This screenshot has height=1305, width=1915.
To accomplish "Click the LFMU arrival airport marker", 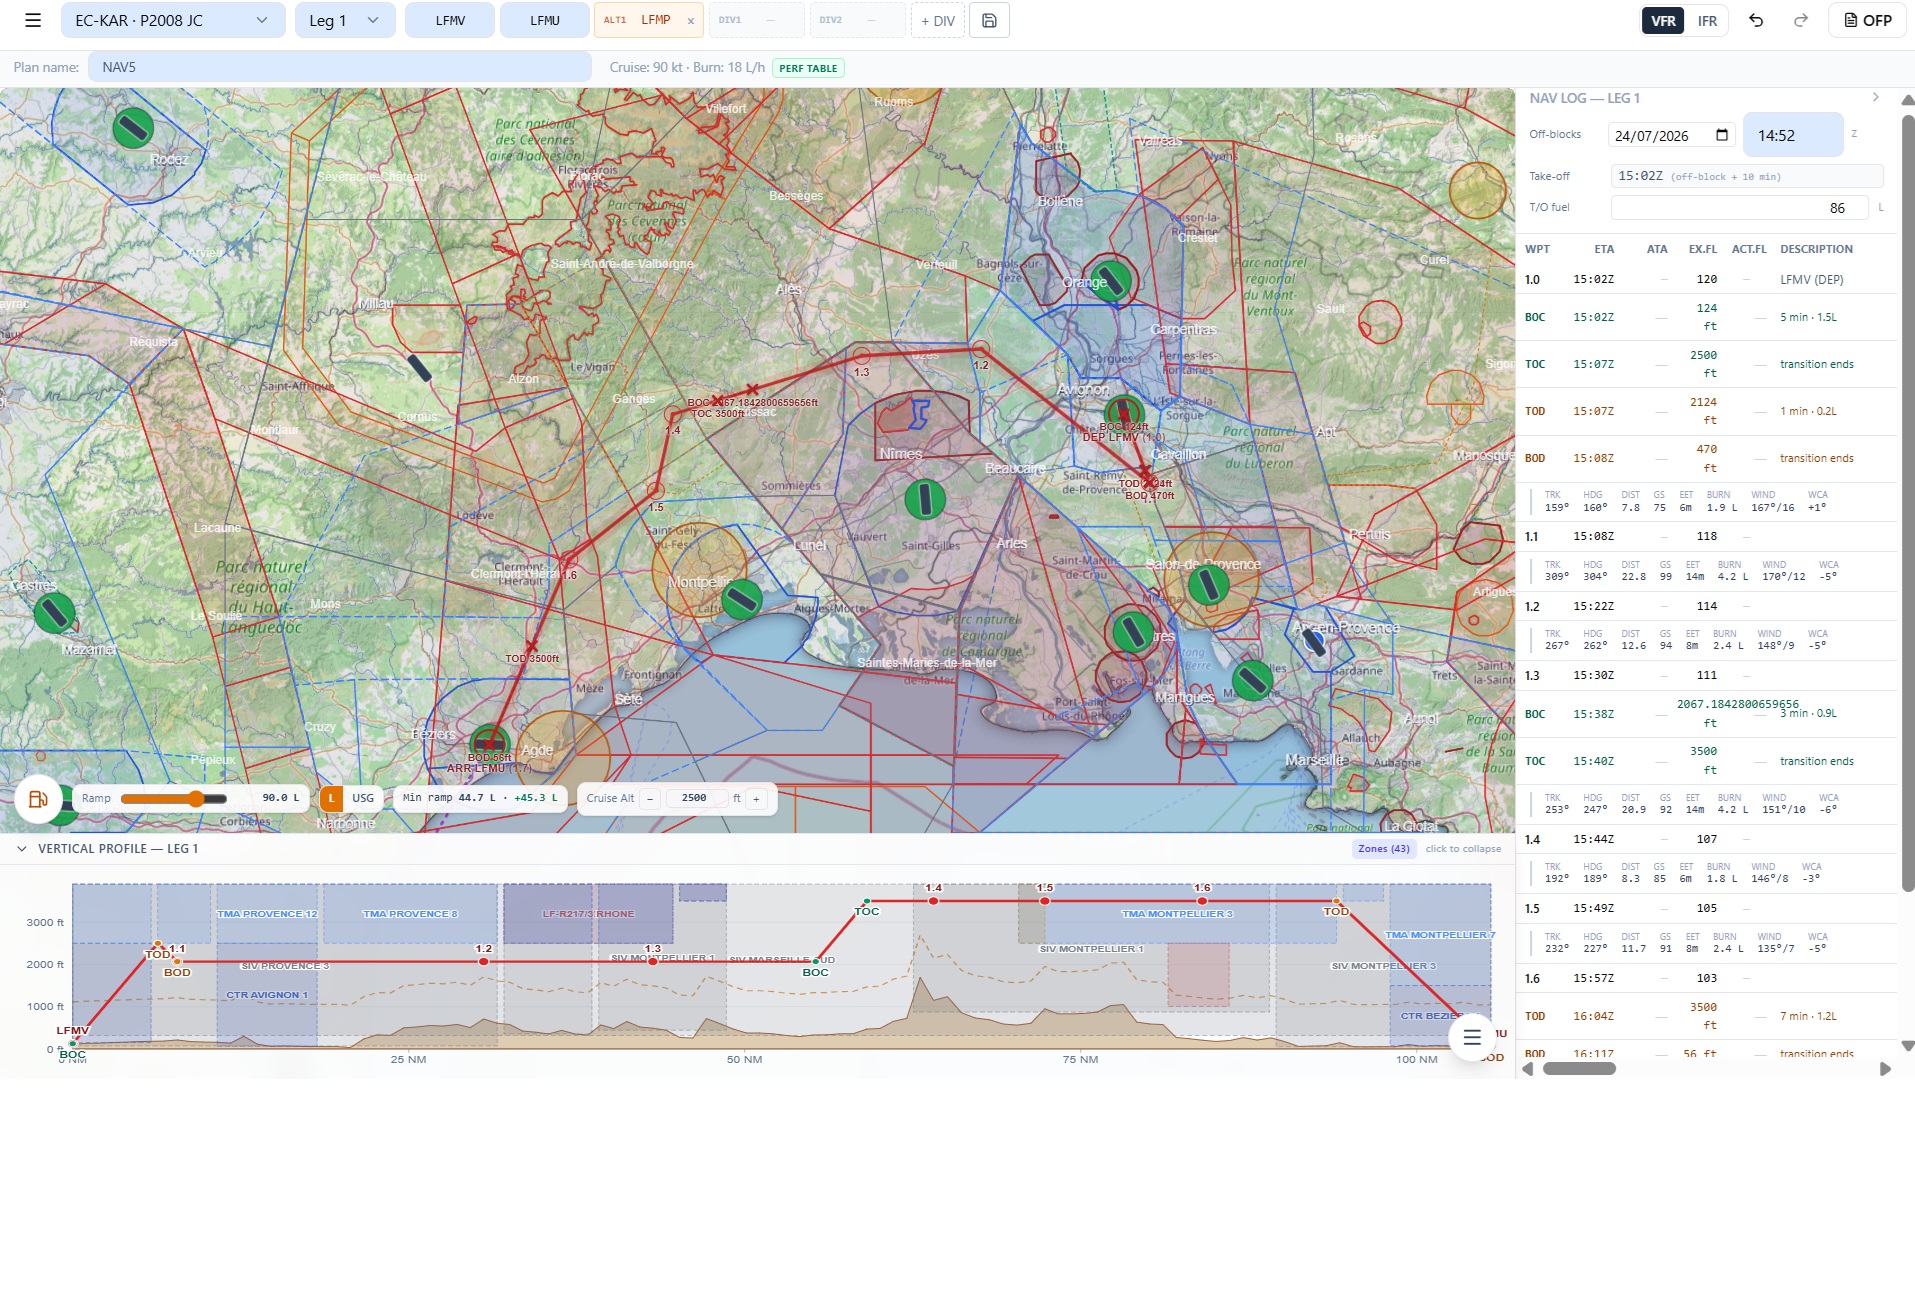I will tap(490, 743).
